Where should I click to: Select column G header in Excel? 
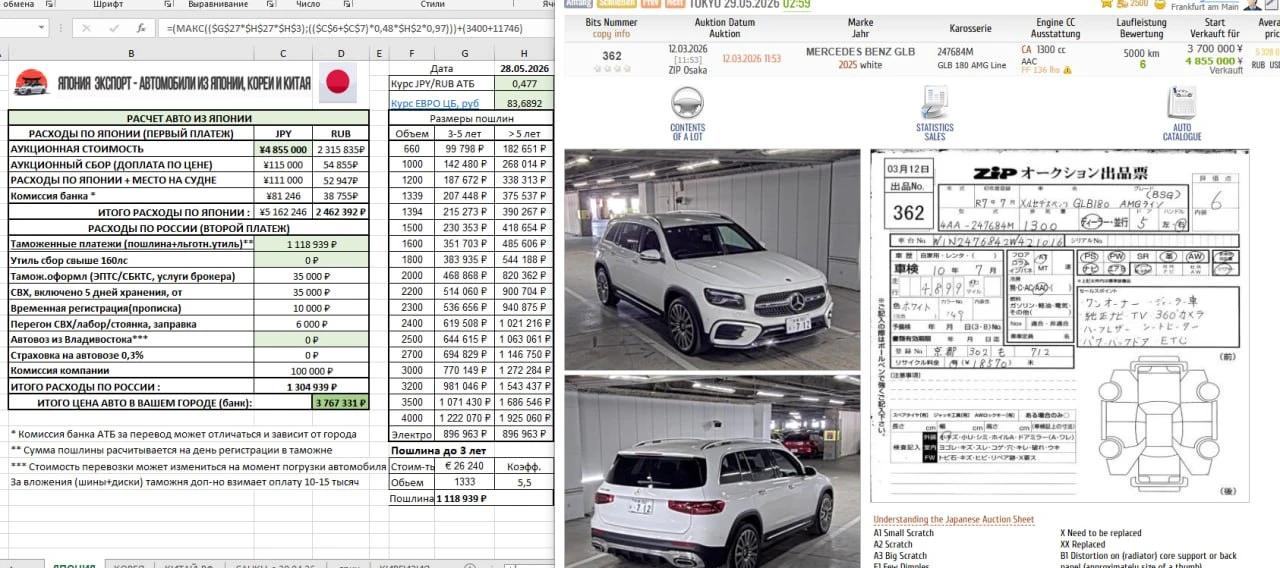point(465,52)
